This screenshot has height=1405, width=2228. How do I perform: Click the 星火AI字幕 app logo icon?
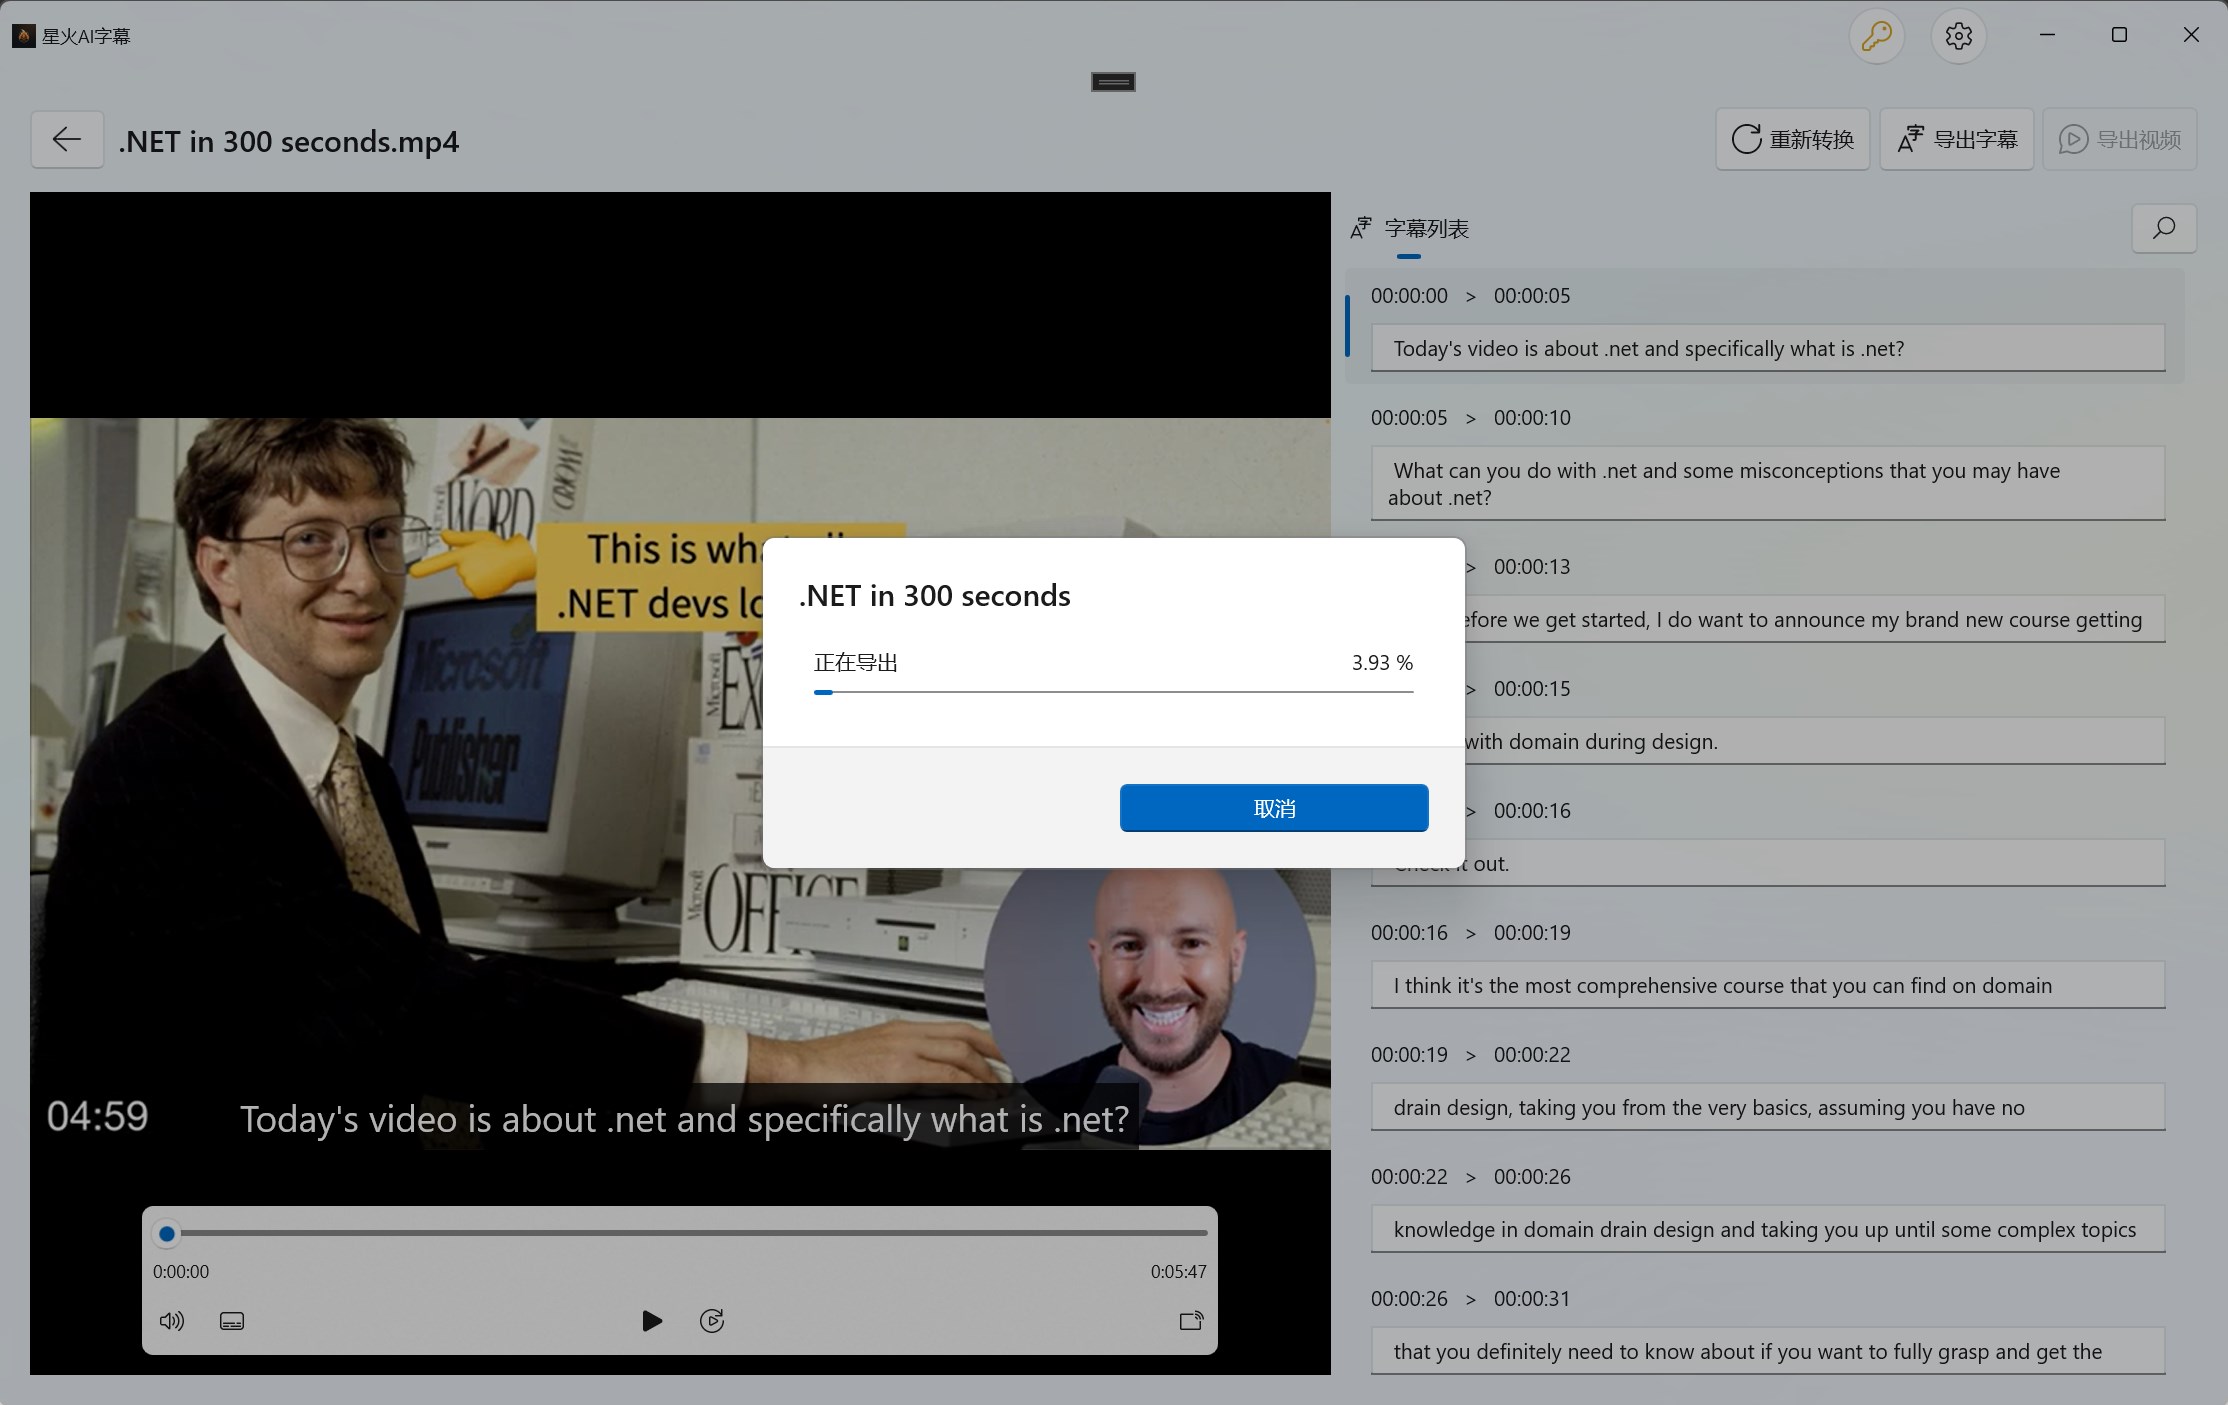point(23,36)
